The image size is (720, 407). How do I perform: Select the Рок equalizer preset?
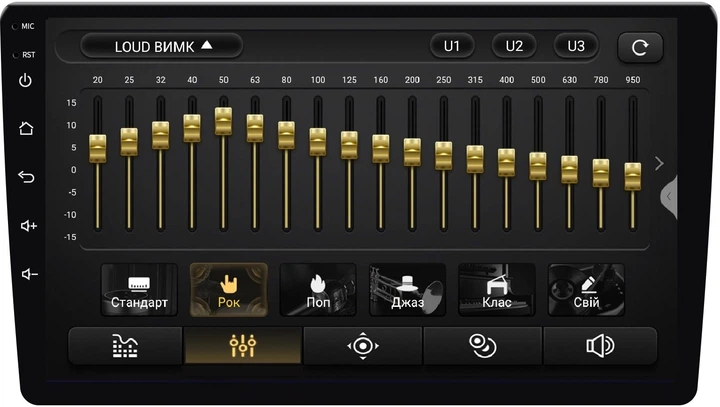(x=229, y=290)
